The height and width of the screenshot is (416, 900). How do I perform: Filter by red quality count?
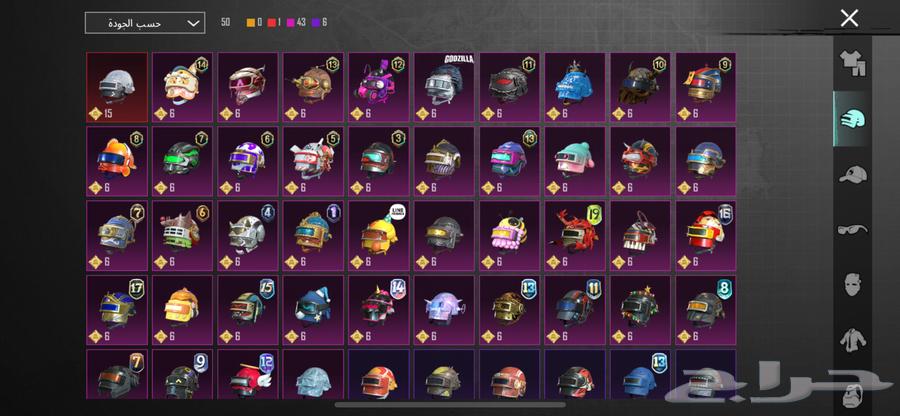click(276, 22)
